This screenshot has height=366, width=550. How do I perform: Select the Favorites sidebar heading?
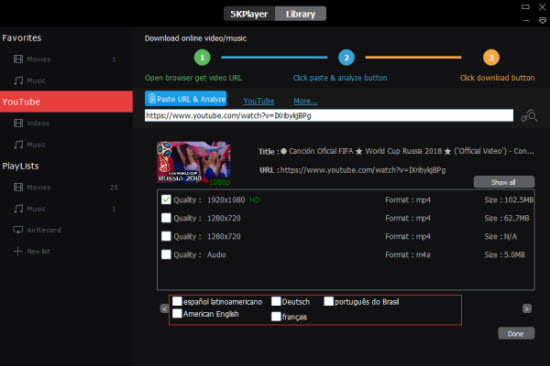(x=22, y=38)
